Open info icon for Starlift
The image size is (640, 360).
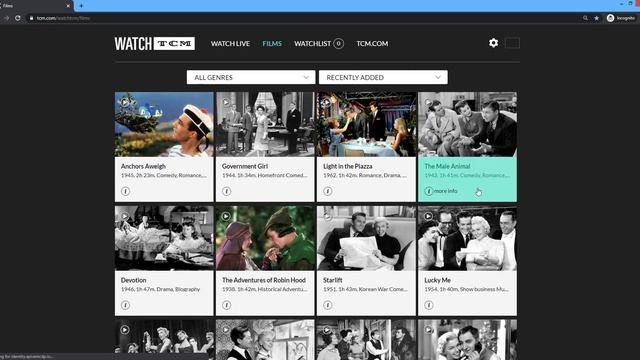(x=327, y=305)
